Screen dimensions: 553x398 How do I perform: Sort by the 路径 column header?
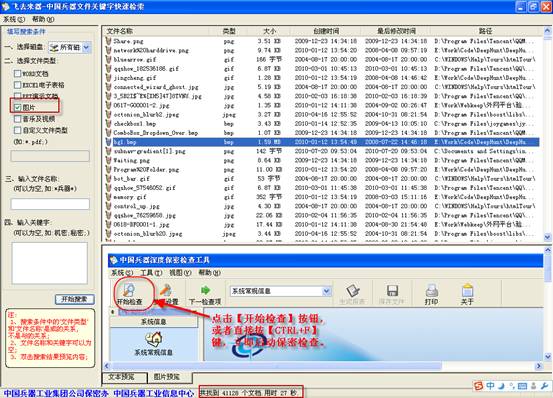(x=486, y=31)
